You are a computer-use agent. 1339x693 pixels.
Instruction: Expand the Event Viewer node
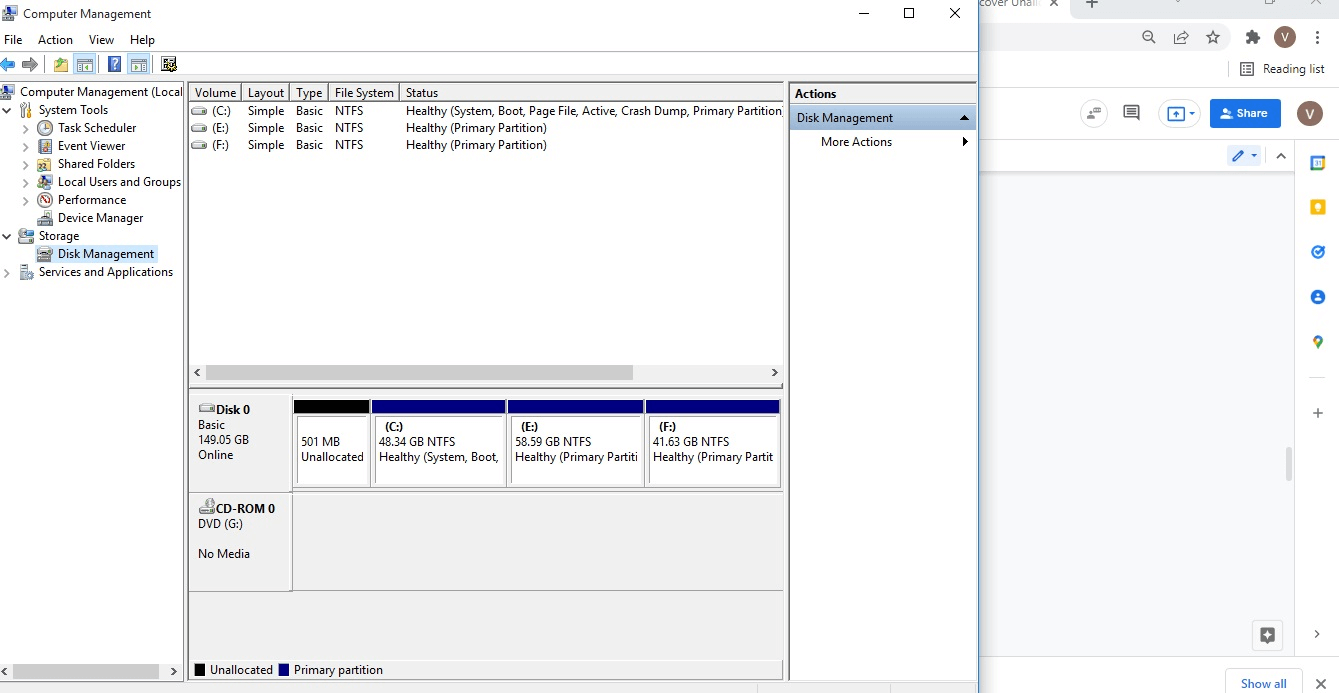pos(26,146)
